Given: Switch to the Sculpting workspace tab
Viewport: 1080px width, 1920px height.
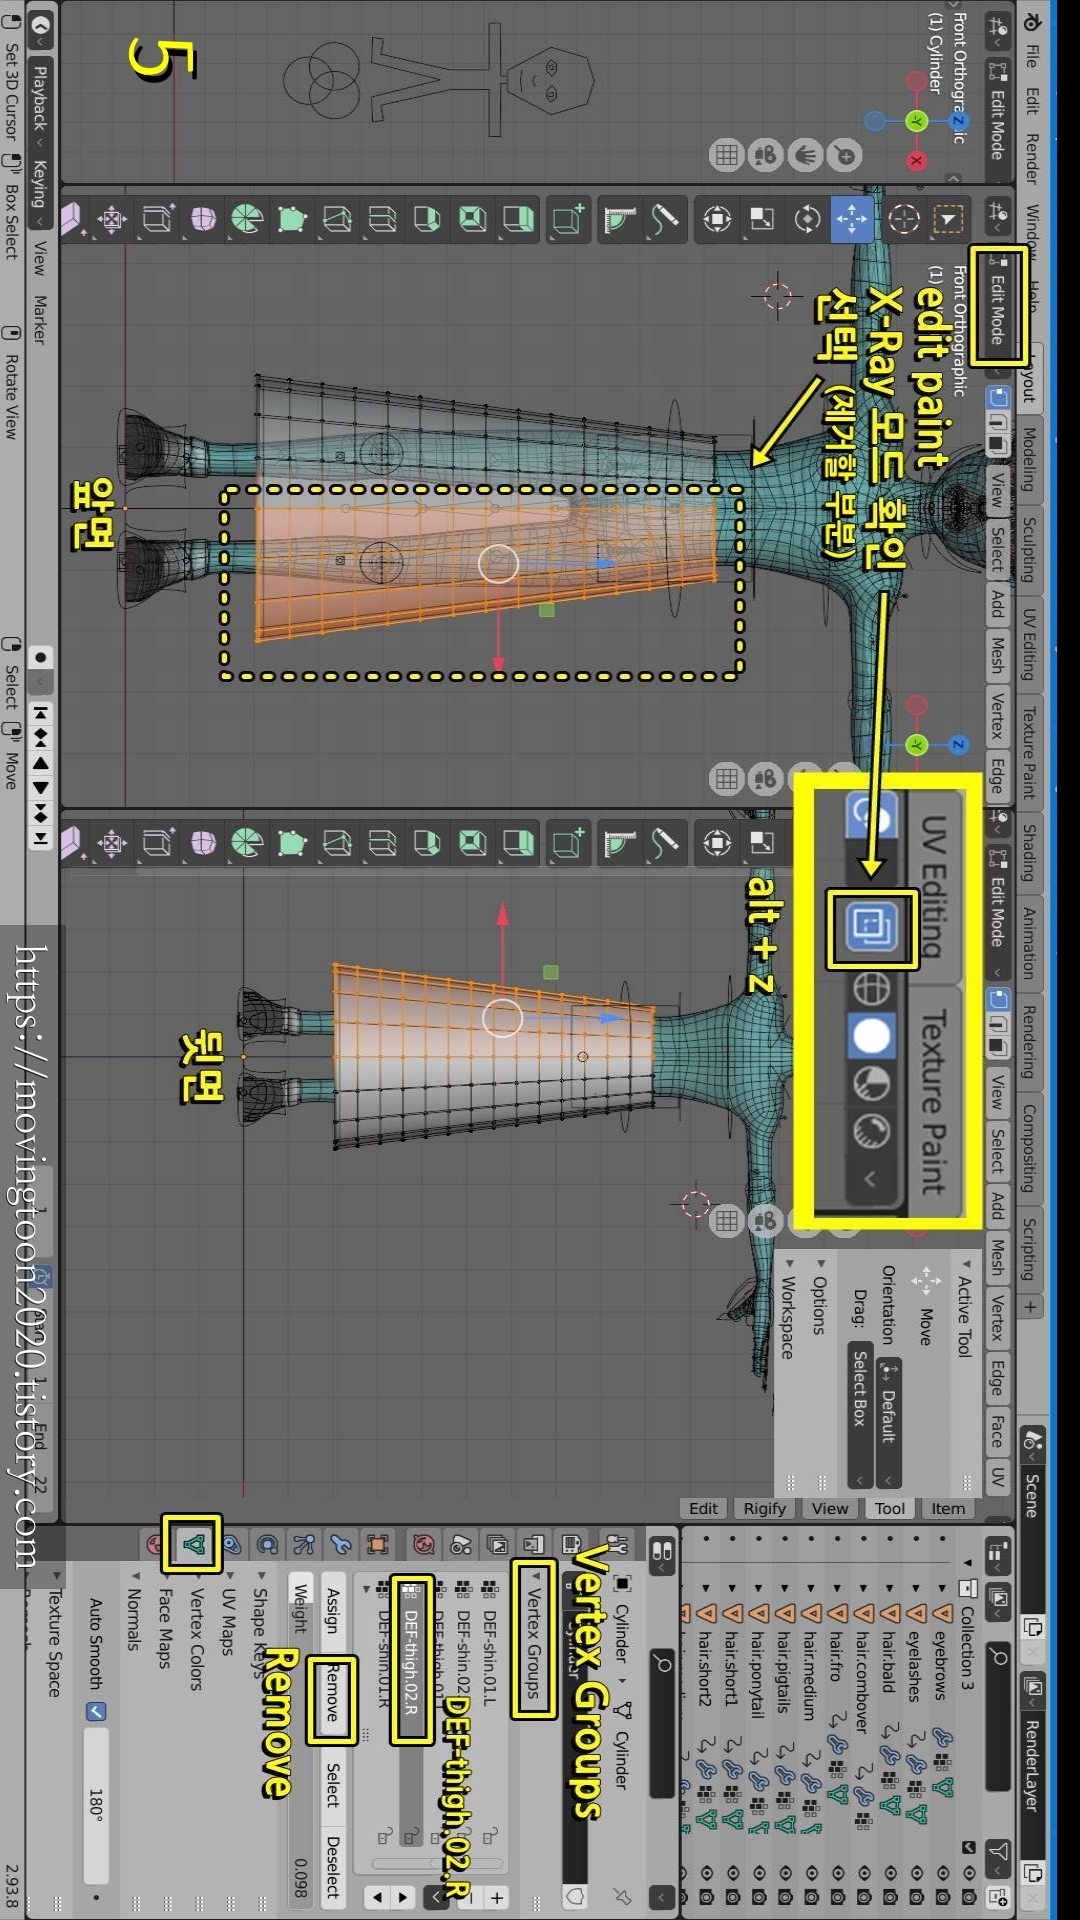Looking at the screenshot, I should point(1029,549).
